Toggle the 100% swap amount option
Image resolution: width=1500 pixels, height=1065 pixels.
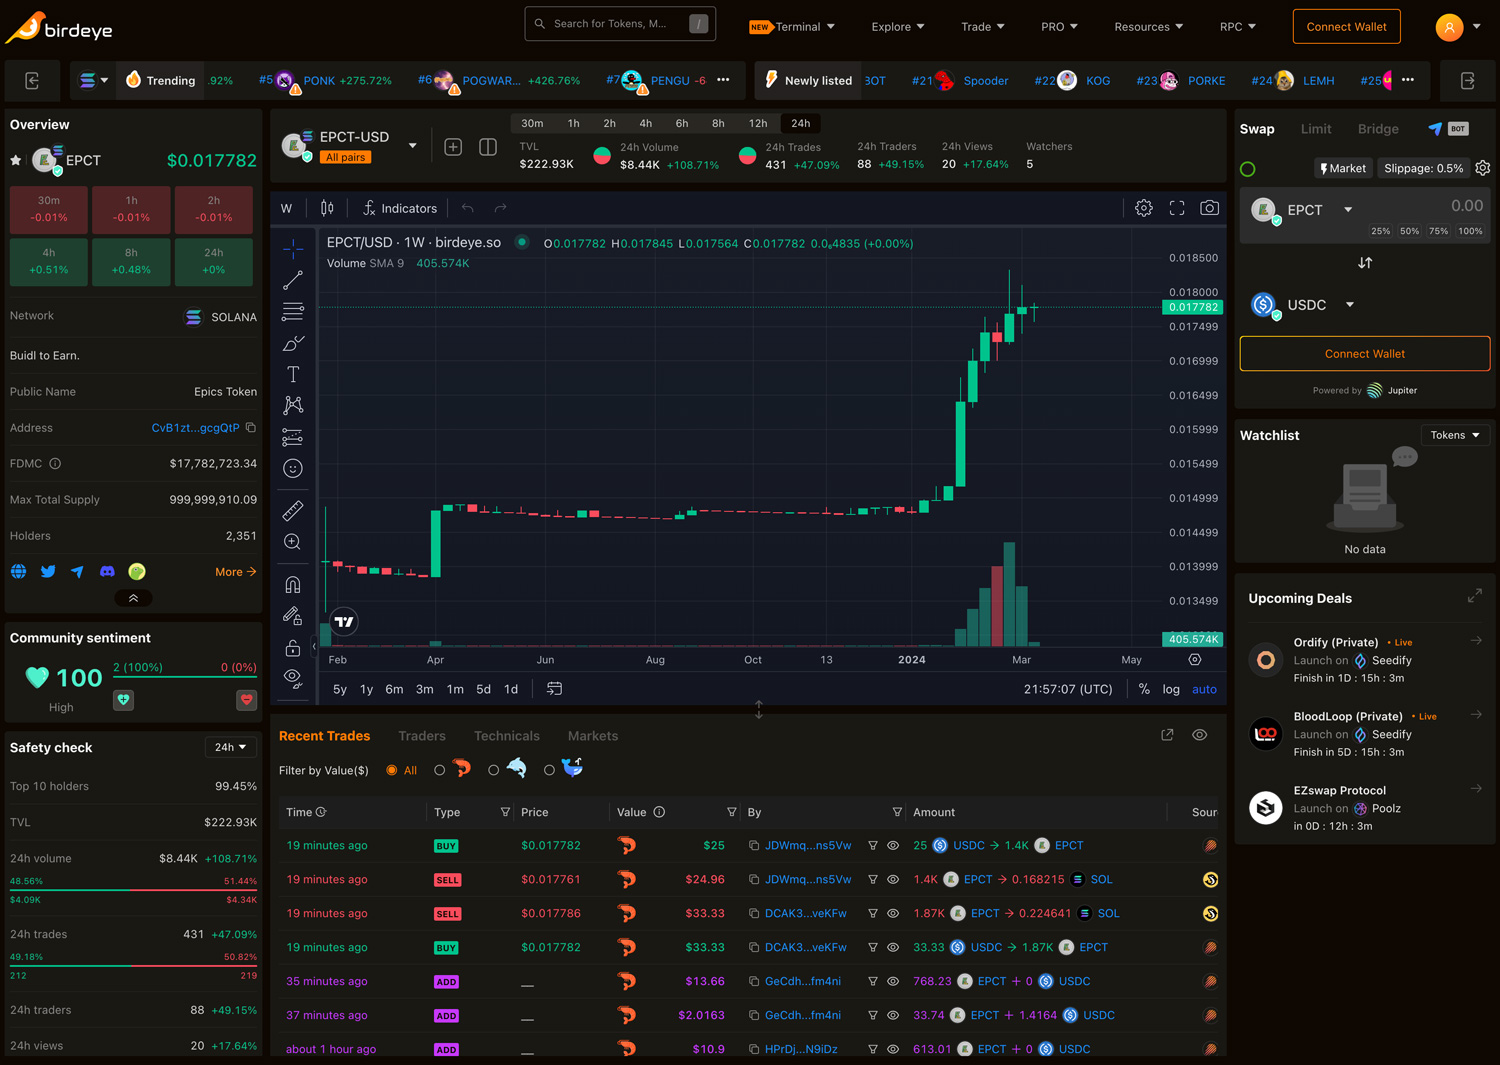click(1468, 231)
